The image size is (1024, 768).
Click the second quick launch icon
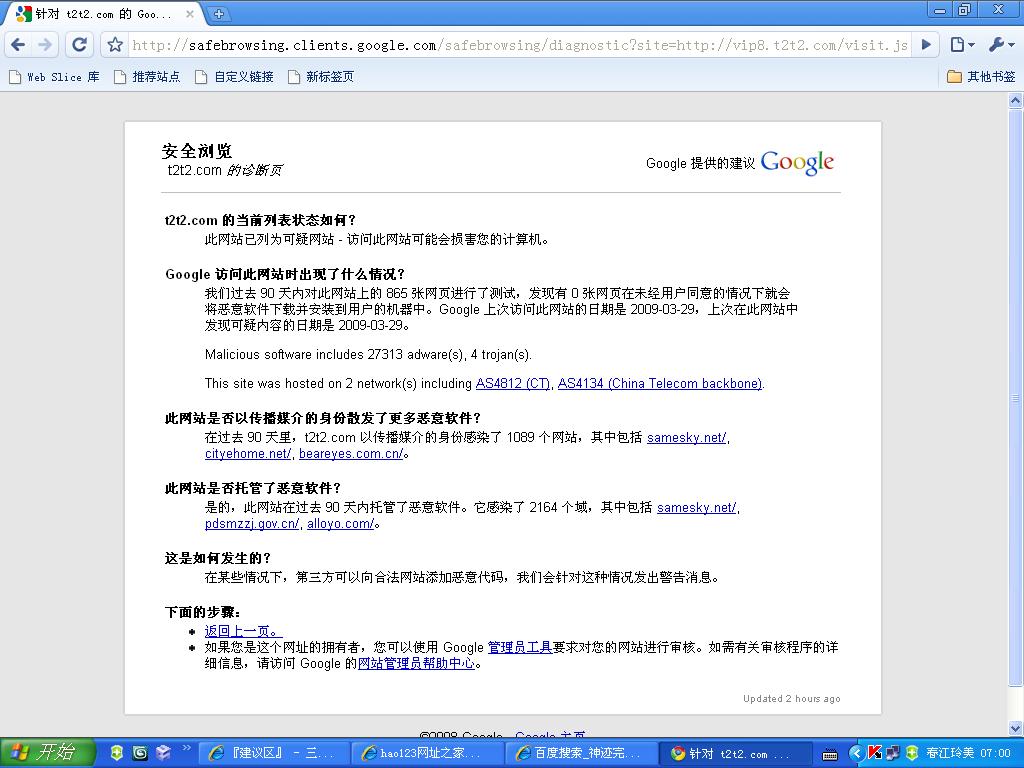[x=140, y=753]
